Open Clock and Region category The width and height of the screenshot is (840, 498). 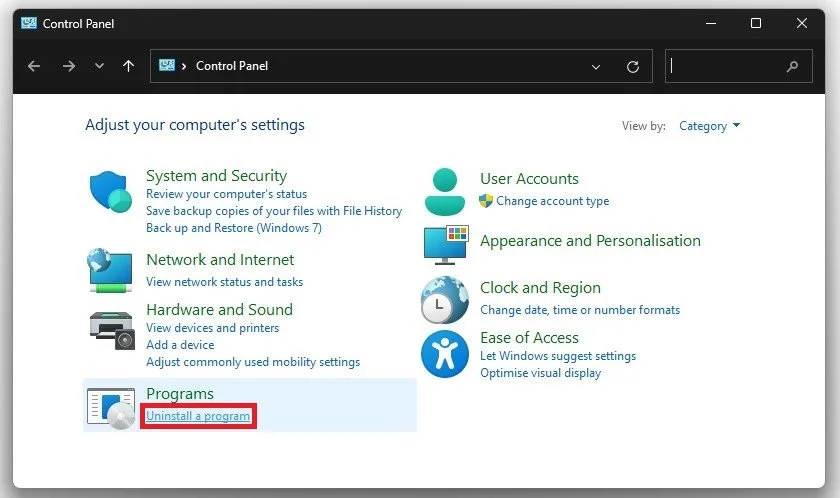[540, 288]
